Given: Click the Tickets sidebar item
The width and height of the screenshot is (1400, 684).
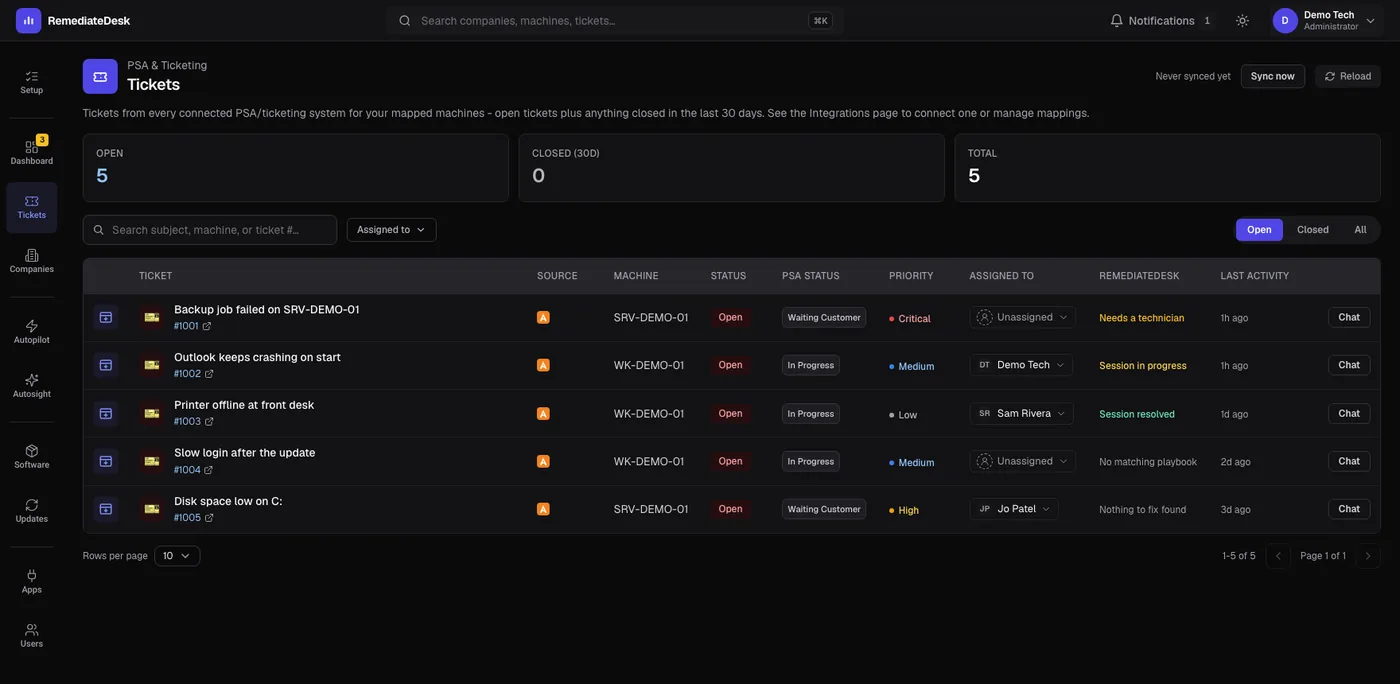Looking at the screenshot, I should tap(32, 207).
